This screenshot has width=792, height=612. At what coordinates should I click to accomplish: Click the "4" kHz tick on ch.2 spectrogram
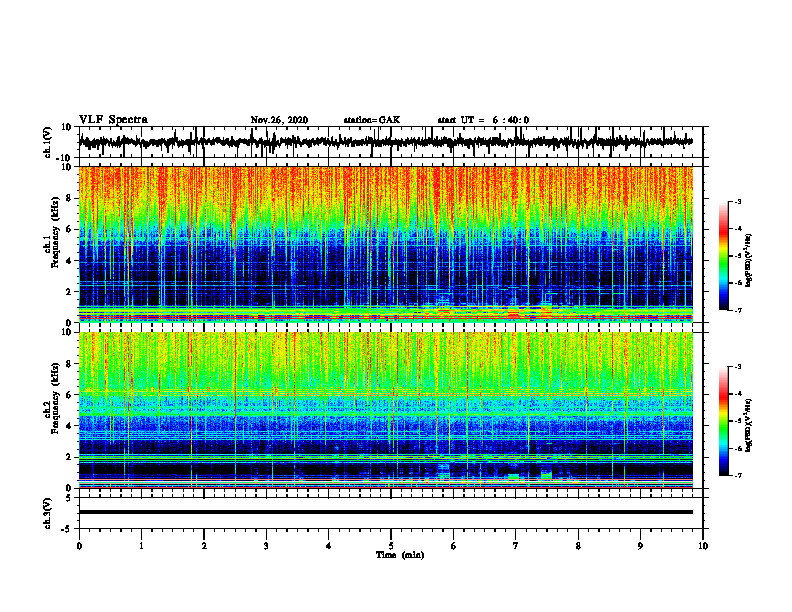coord(70,427)
